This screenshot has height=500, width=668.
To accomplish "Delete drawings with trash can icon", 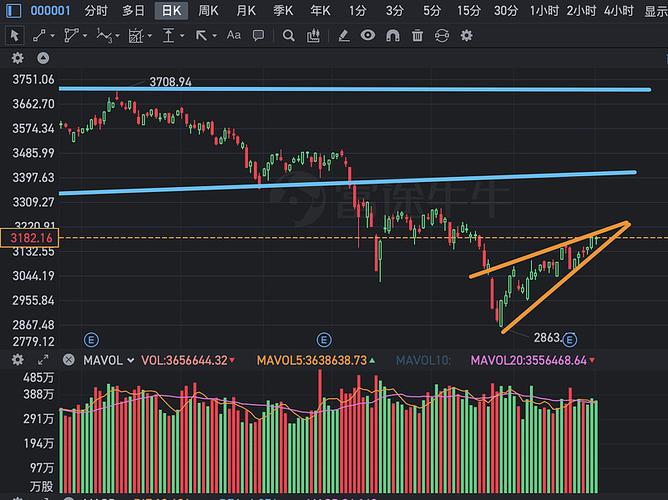I will (x=418, y=36).
